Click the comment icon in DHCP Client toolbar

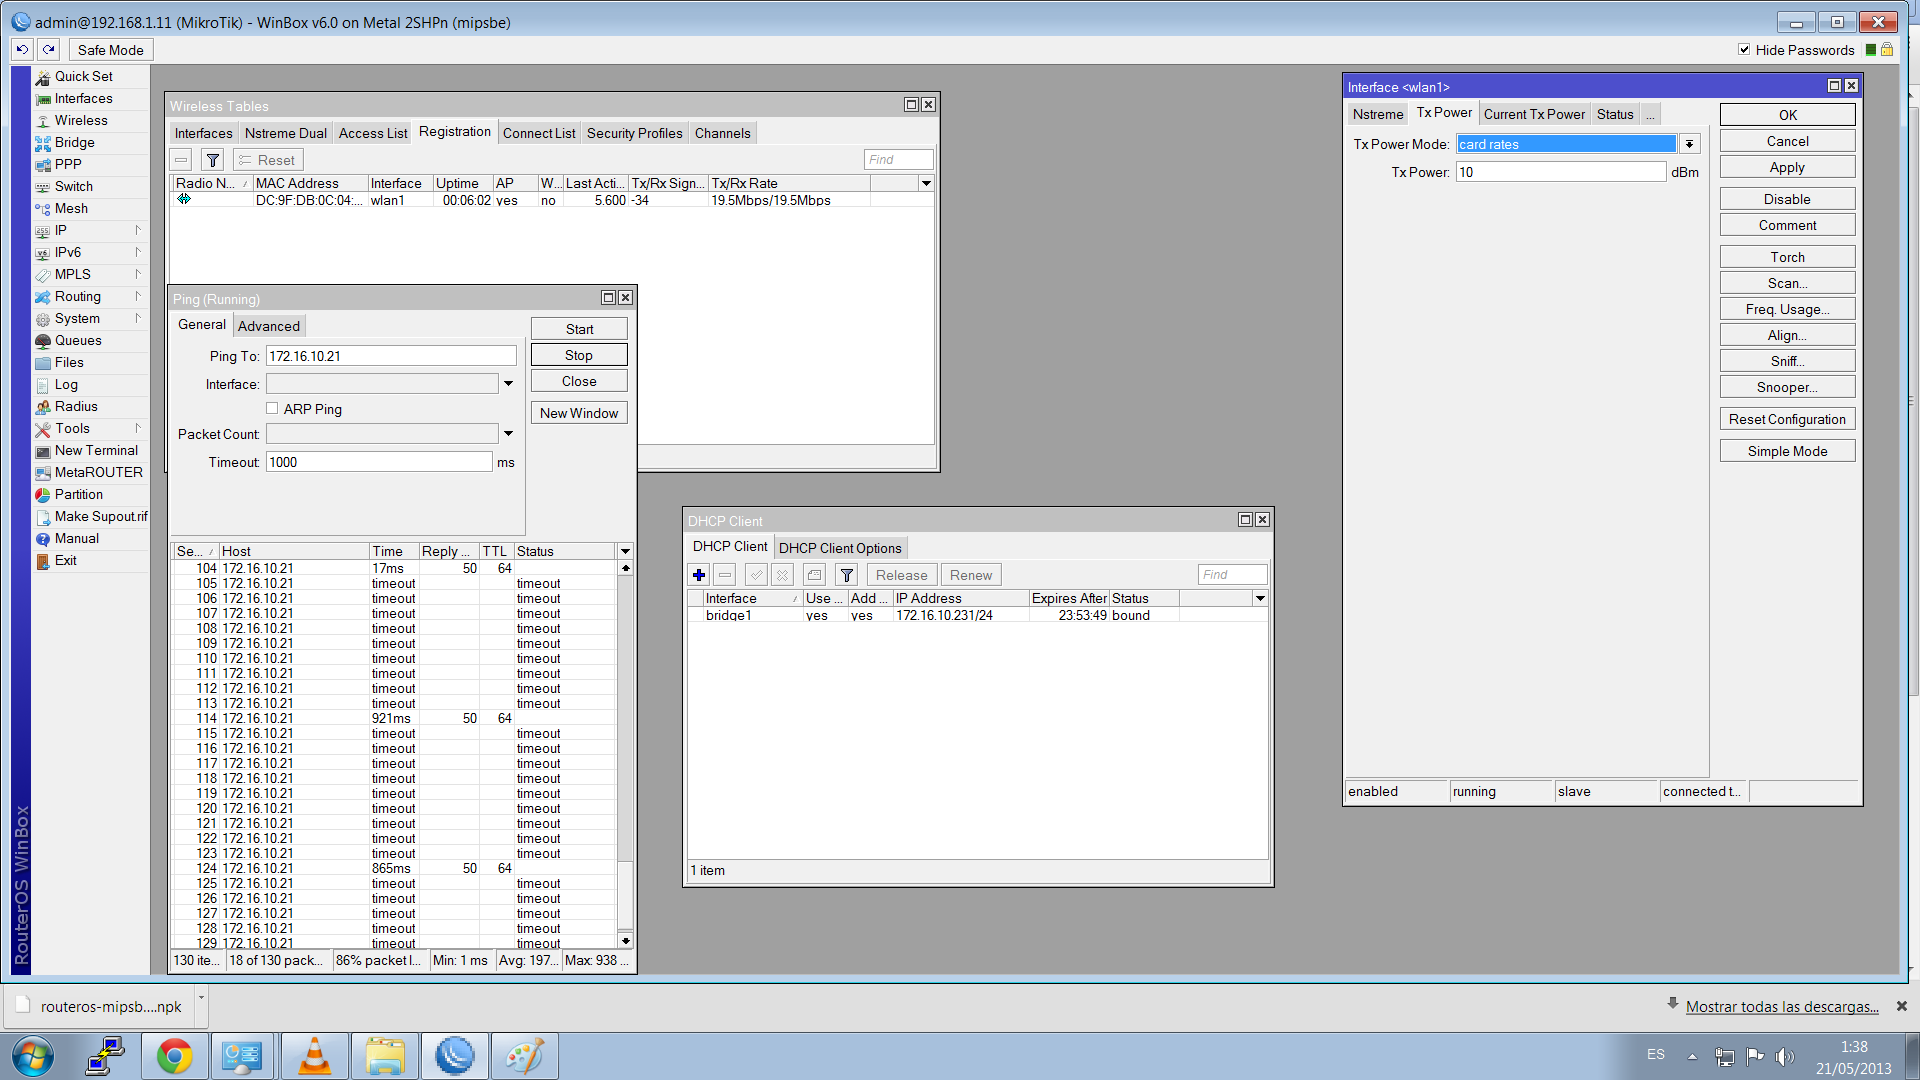(x=814, y=575)
